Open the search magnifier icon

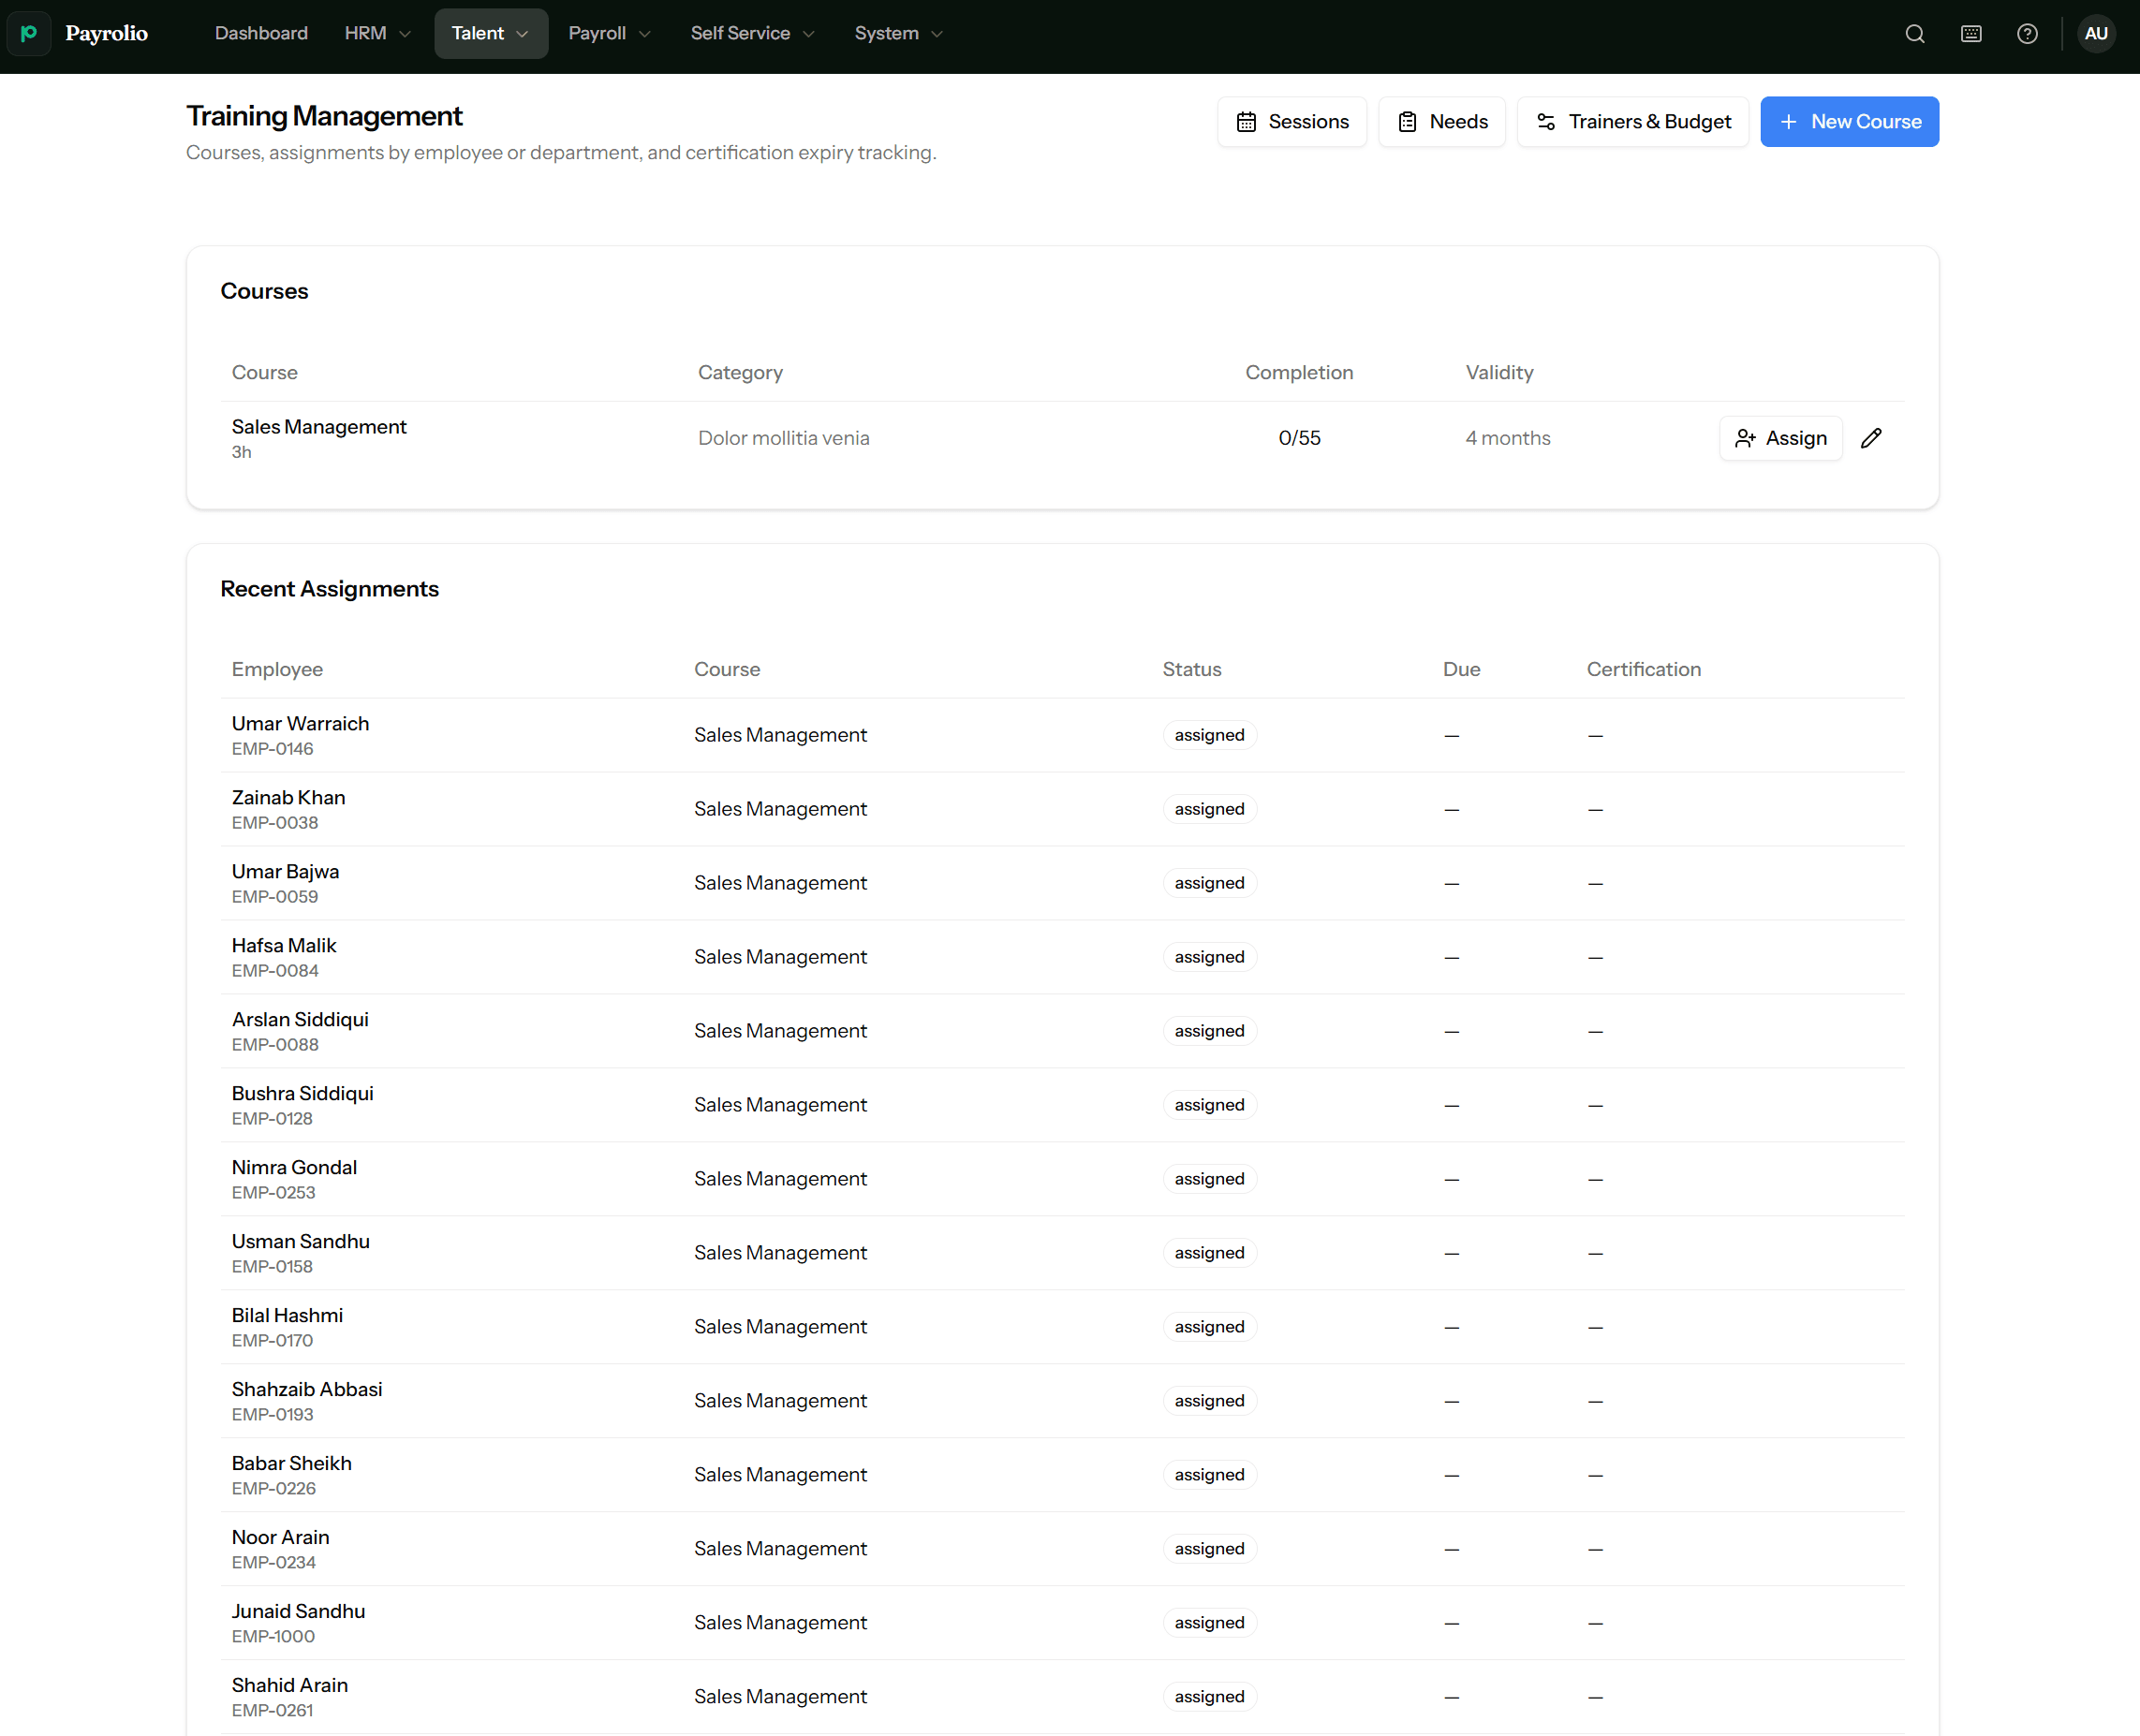[x=1914, y=34]
